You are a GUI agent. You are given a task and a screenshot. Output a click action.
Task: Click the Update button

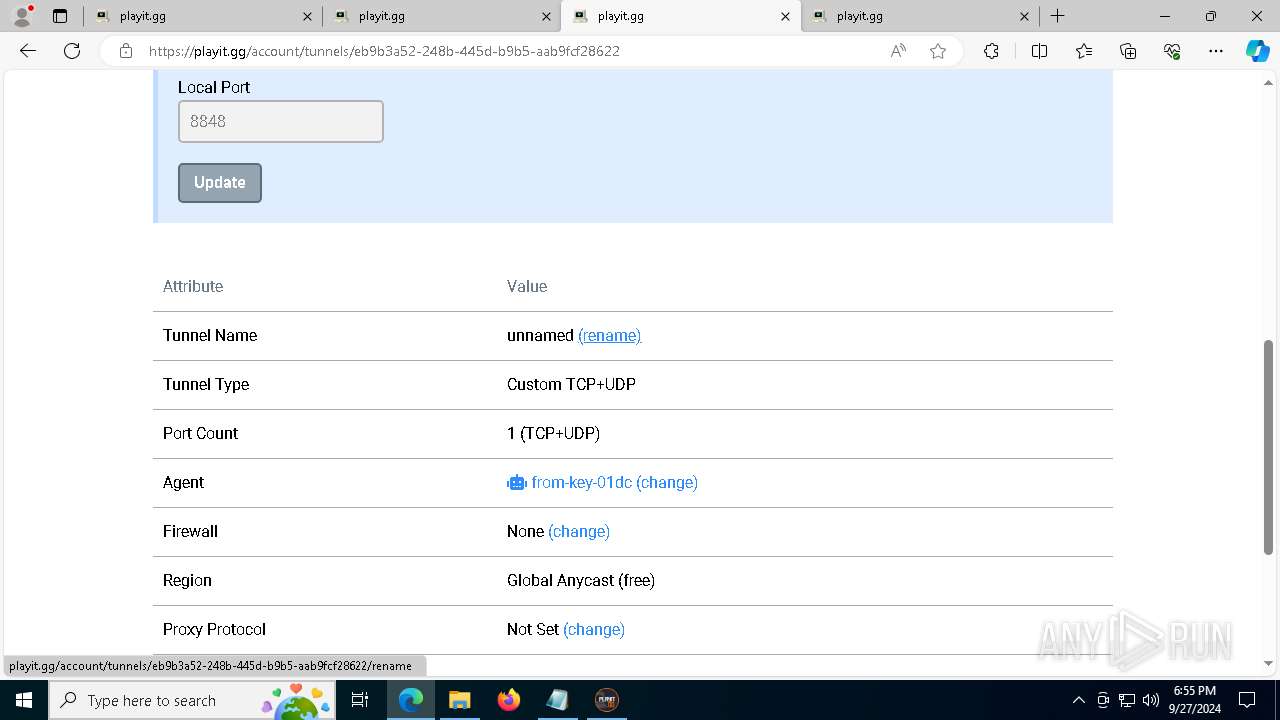pos(220,183)
